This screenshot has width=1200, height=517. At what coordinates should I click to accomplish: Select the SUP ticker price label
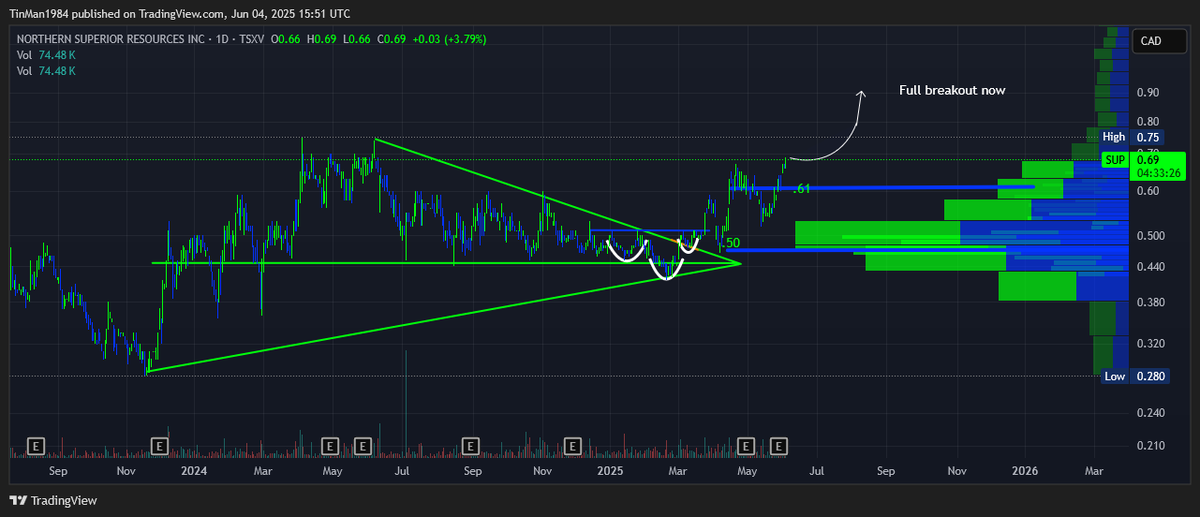point(1114,160)
